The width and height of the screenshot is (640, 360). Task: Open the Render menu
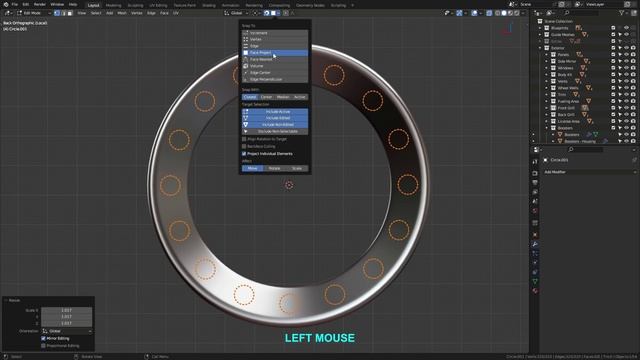coord(40,4)
